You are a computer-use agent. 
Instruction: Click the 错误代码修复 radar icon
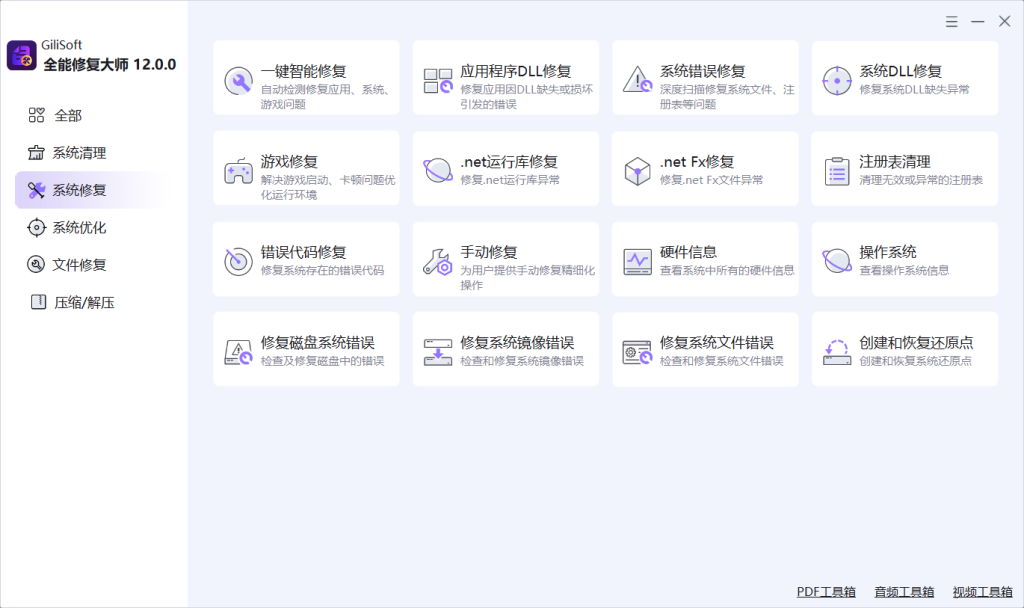238,261
